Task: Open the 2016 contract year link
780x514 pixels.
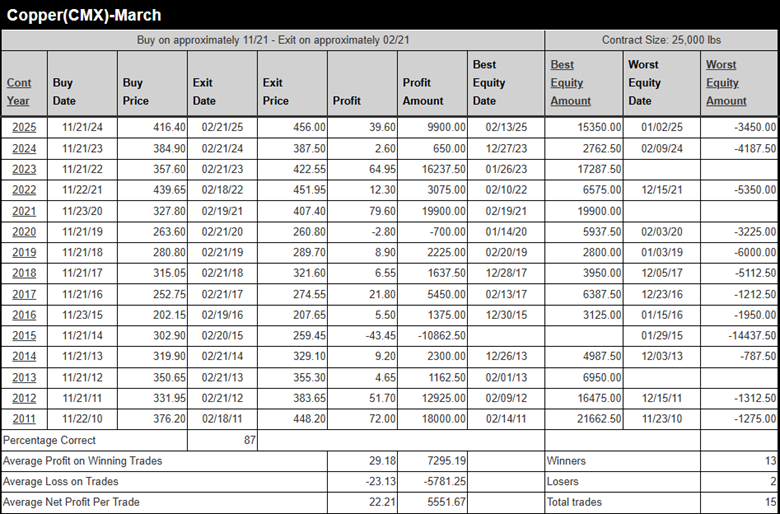Action: [24, 314]
